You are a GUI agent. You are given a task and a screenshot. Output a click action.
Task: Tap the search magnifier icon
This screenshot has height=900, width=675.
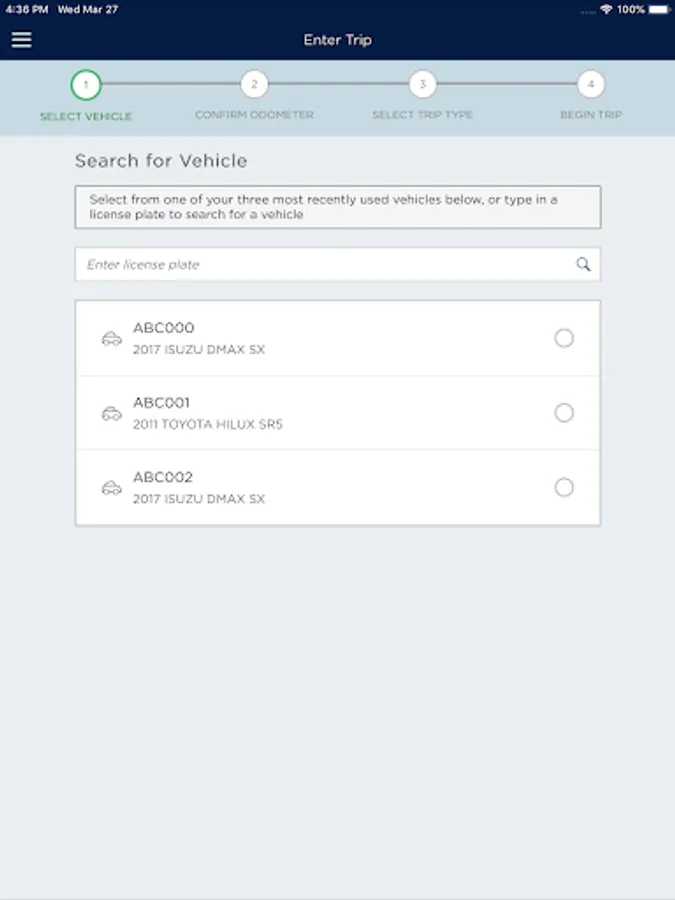(583, 265)
